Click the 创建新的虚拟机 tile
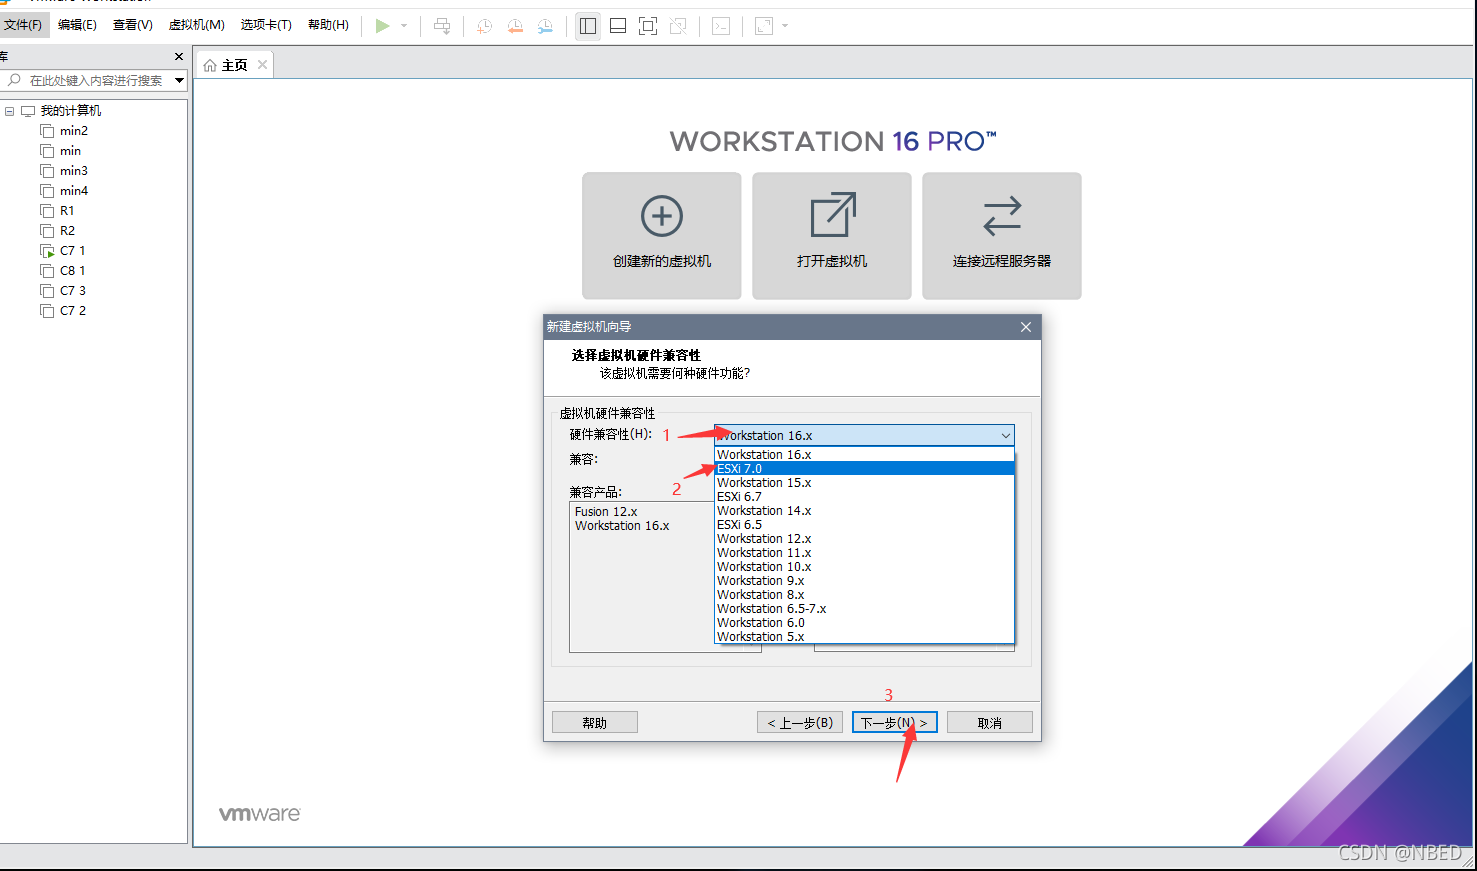This screenshot has height=871, width=1477. [x=662, y=236]
